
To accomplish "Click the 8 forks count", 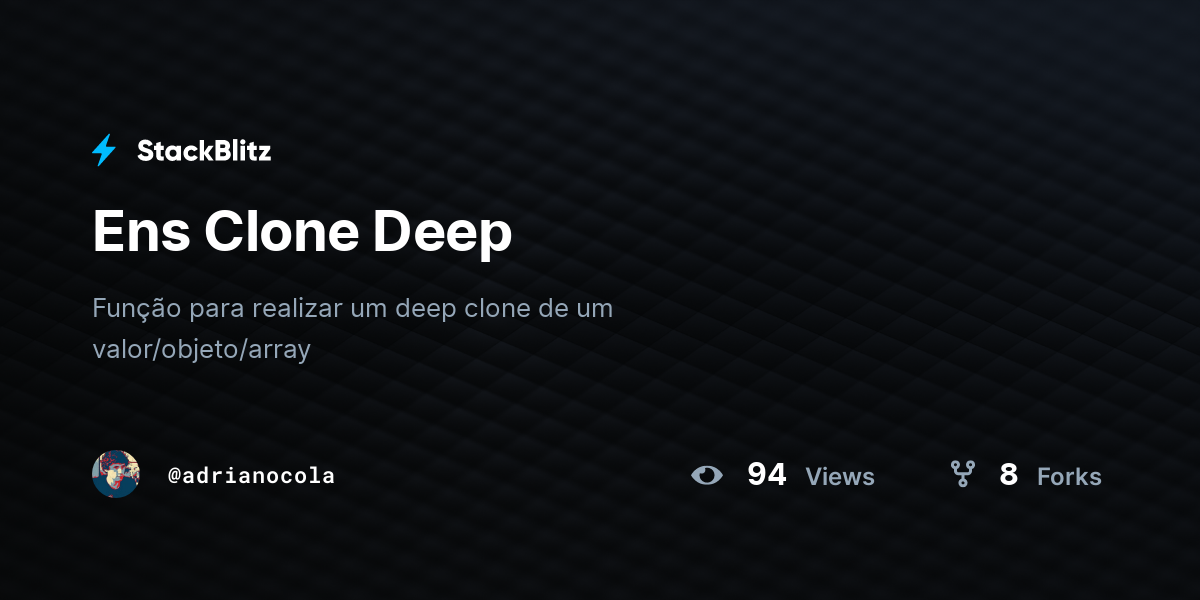I will 1008,474.
